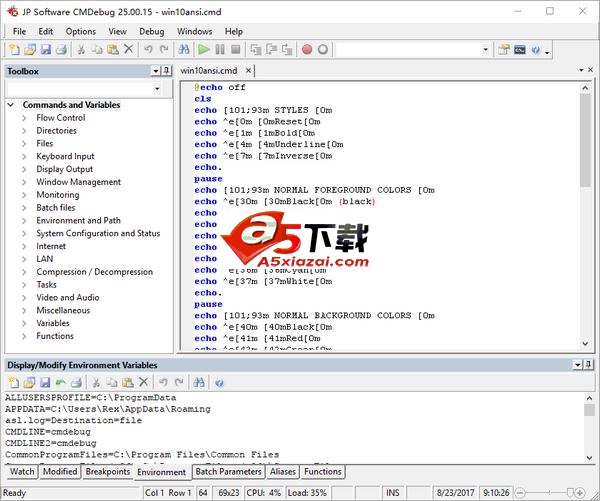This screenshot has width=600, height=501.
Task: Switch to the Breakpoints tab
Action: click(x=108, y=472)
